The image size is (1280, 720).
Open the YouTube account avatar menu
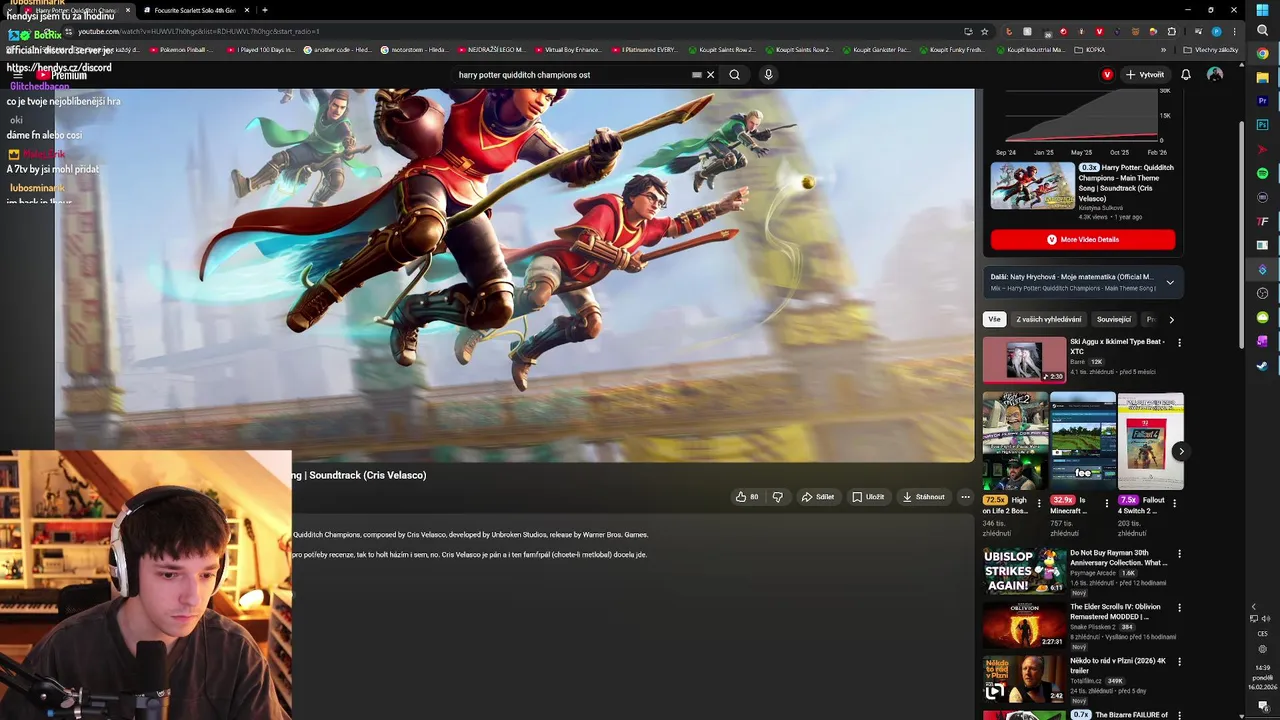(1215, 75)
